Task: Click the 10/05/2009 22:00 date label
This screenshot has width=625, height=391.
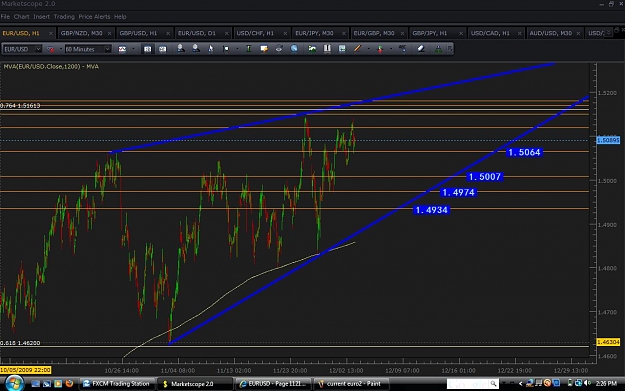Action: tap(26, 370)
